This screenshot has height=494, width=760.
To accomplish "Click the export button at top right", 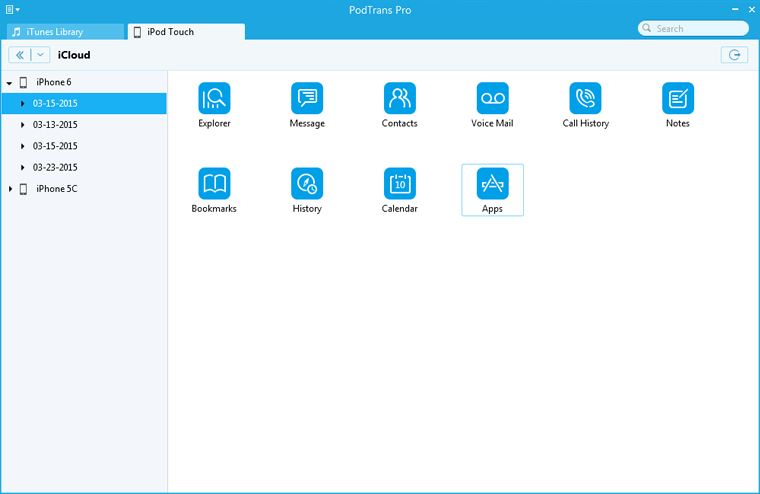I will tap(734, 55).
